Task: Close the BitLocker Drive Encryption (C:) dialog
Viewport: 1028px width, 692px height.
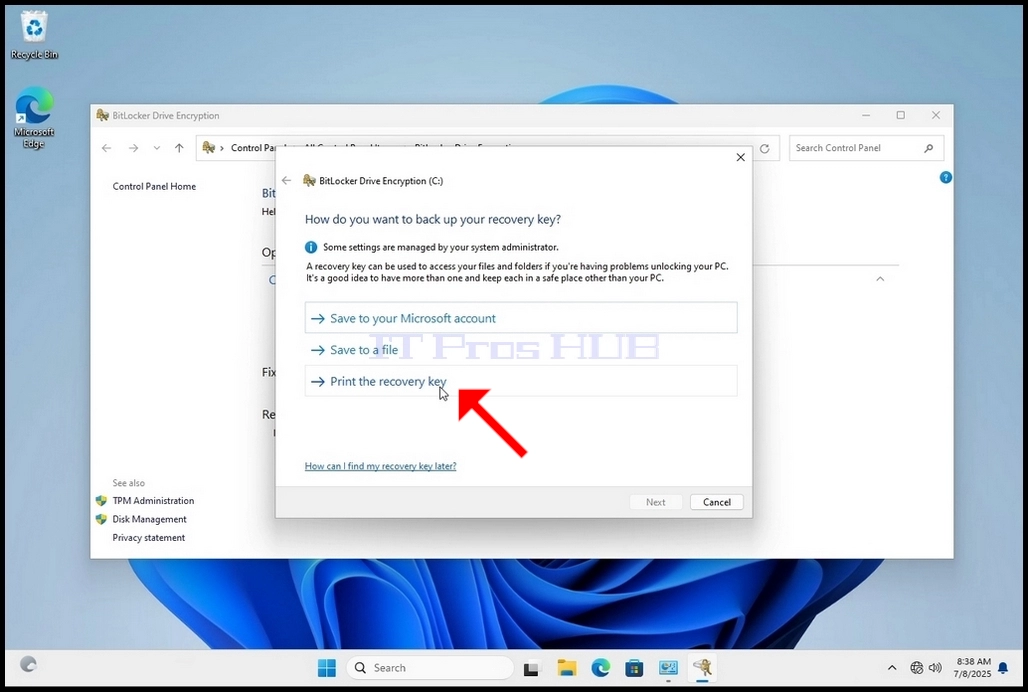Action: tap(740, 157)
